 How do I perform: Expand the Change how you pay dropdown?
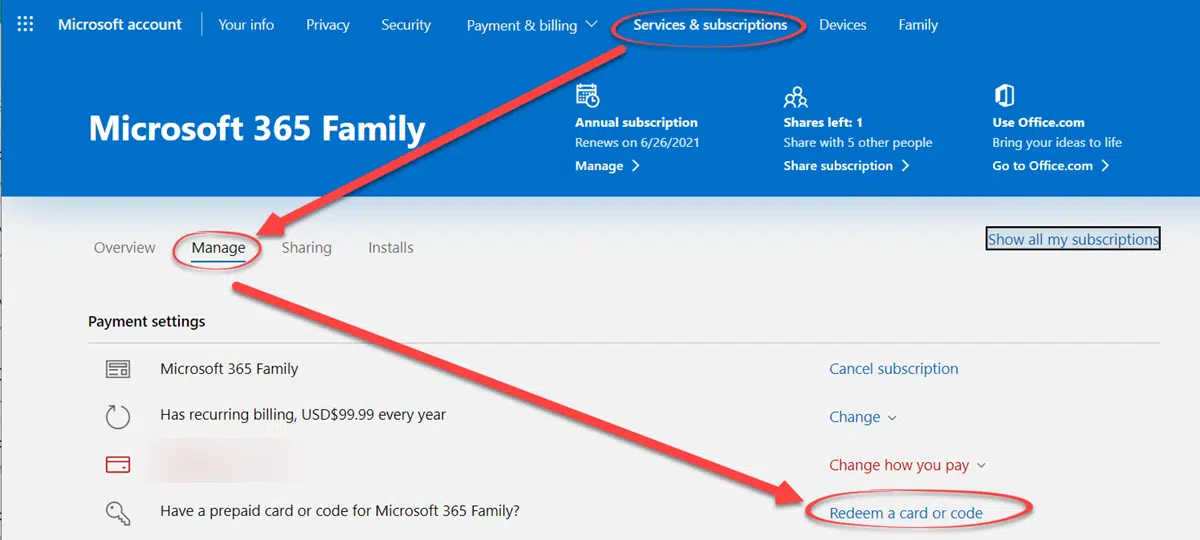click(x=908, y=465)
